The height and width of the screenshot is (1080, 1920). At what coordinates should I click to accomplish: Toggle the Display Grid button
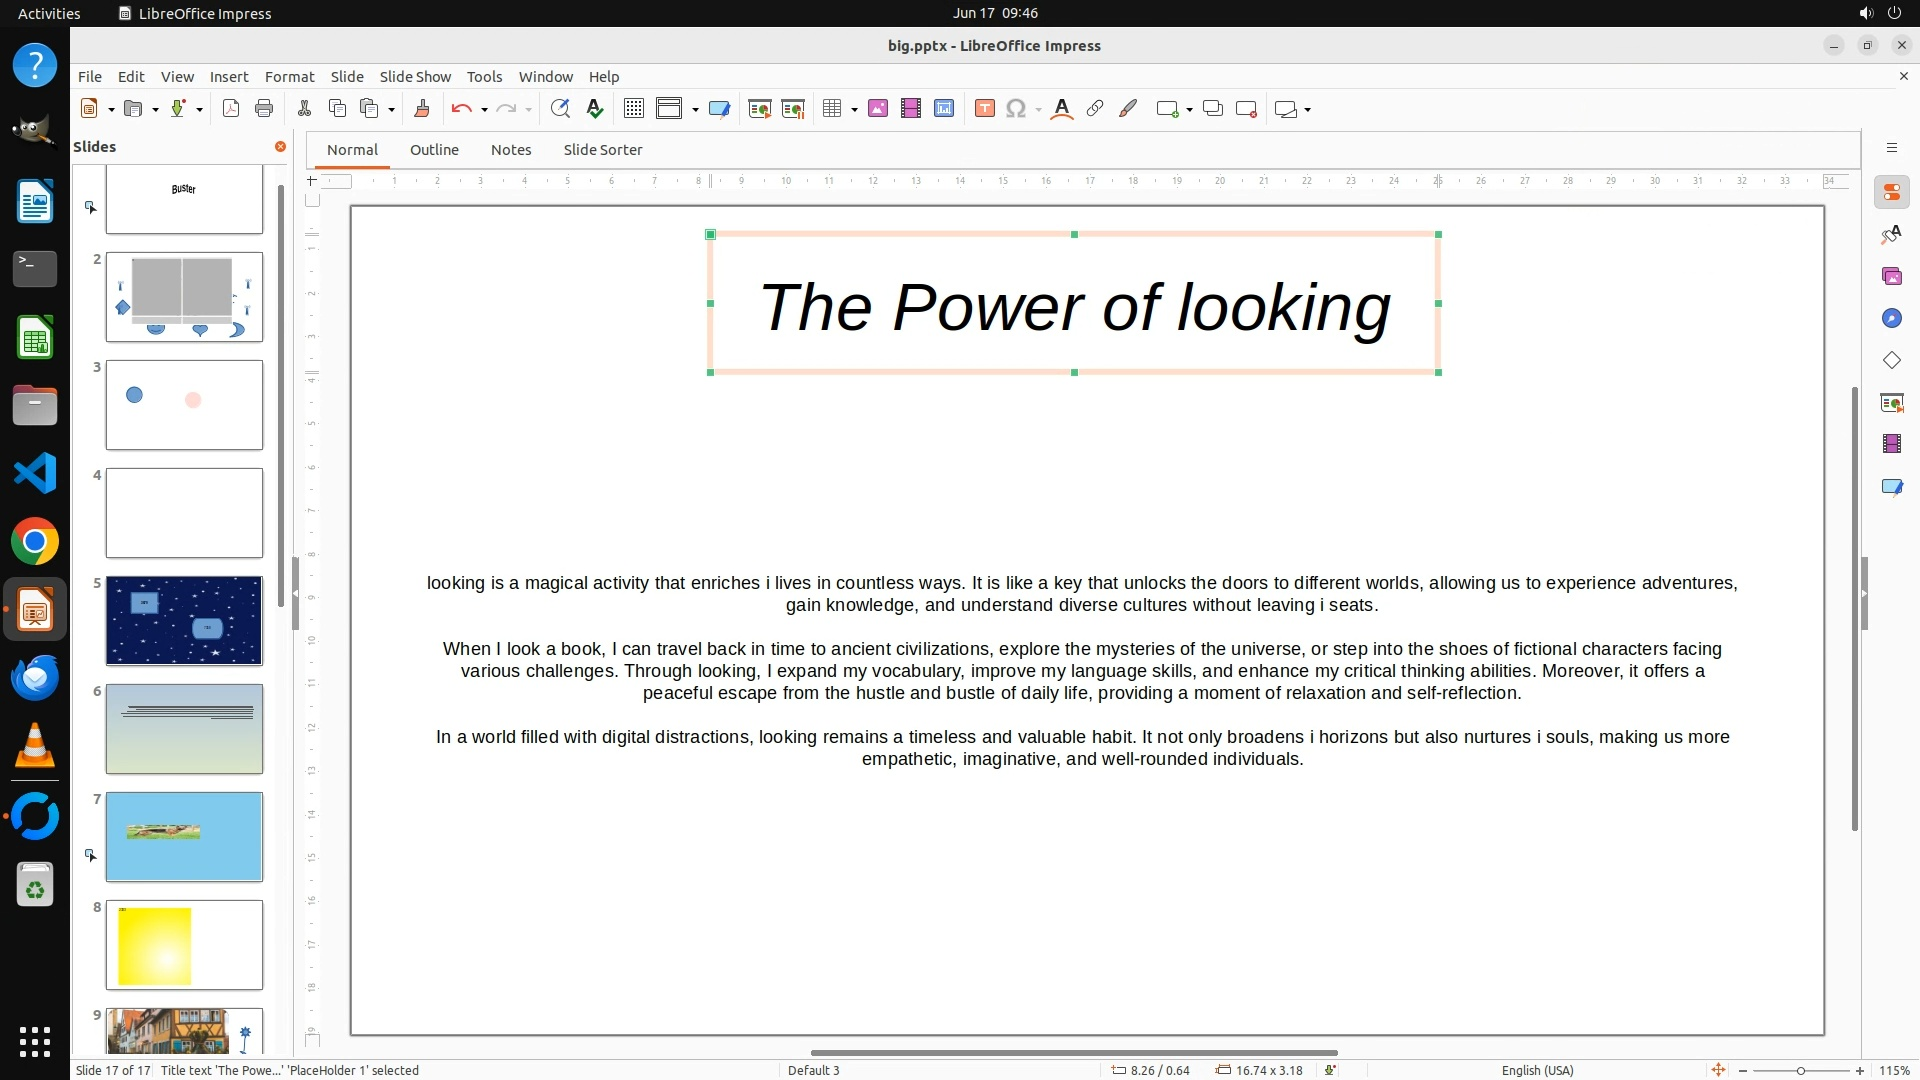click(633, 109)
